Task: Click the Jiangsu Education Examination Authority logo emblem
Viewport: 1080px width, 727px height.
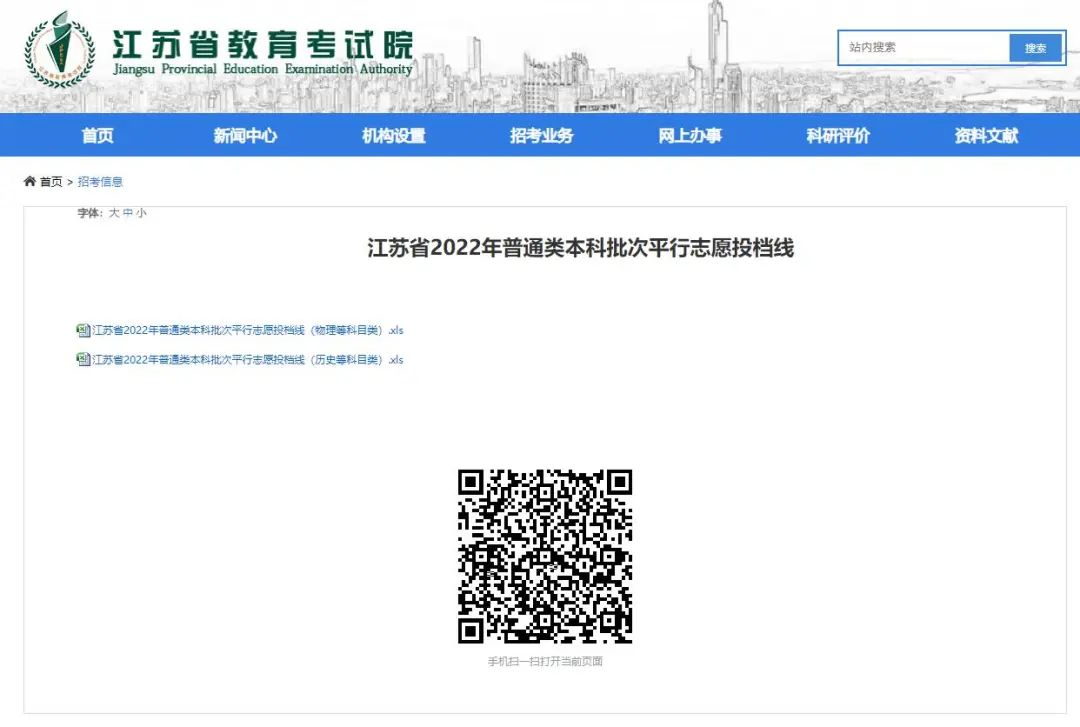Action: [x=59, y=50]
